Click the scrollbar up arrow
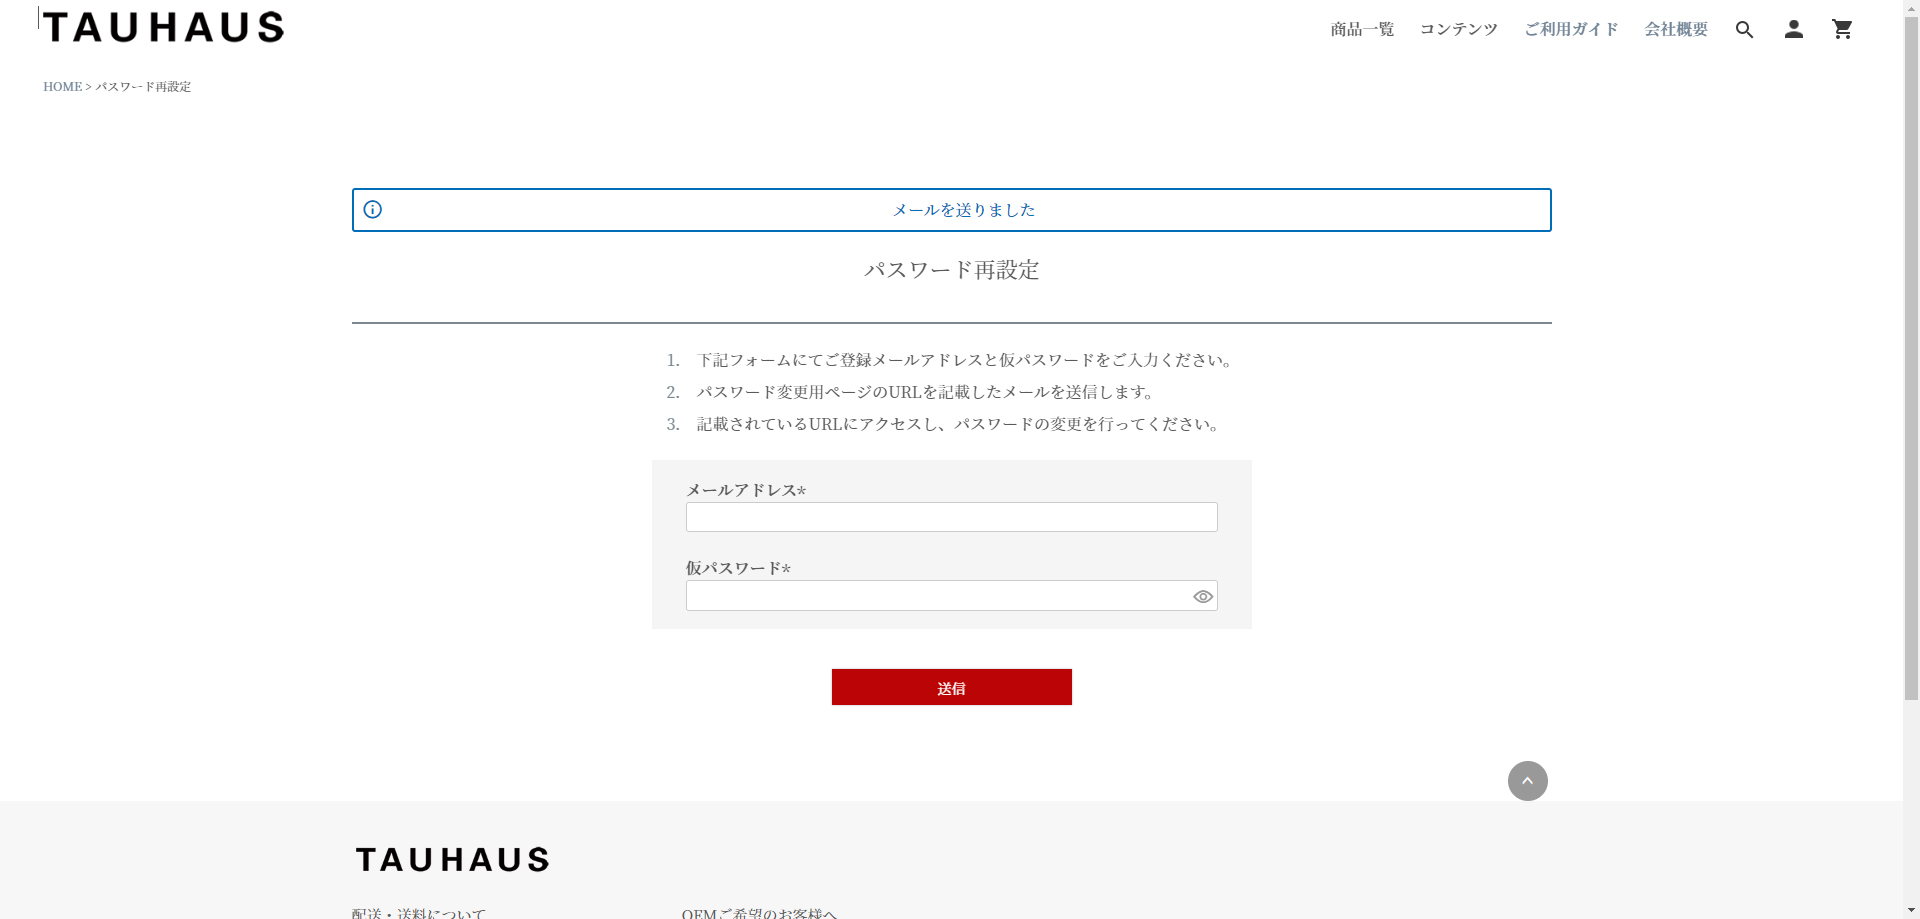 [1911, 7]
